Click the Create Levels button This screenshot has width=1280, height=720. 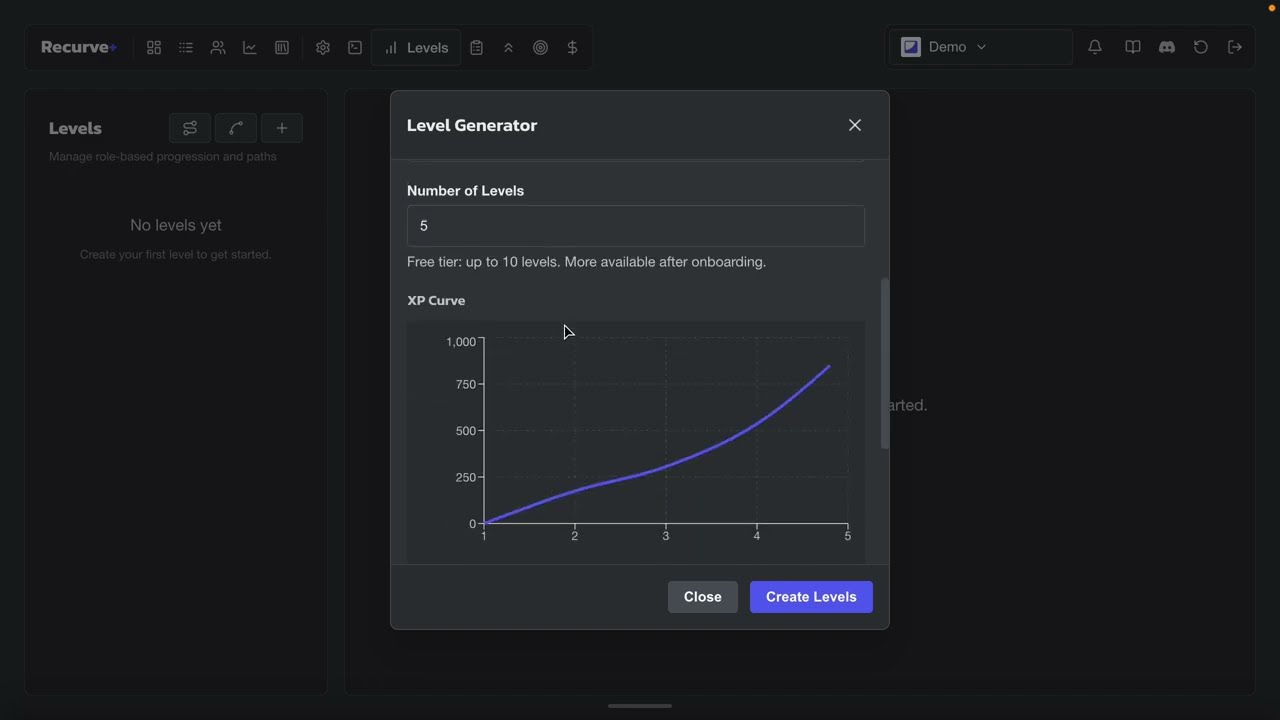click(811, 597)
